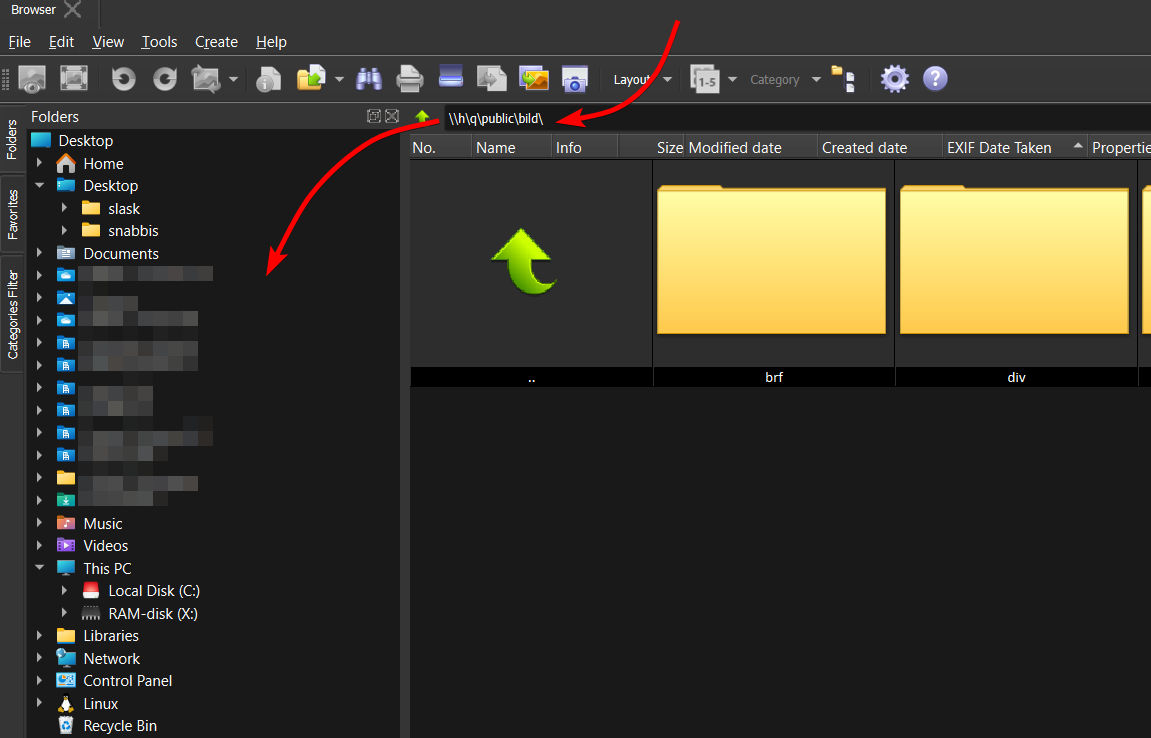The image size is (1151, 738).
Task: Click the scanner icon in toolbar
Action: click(451, 77)
